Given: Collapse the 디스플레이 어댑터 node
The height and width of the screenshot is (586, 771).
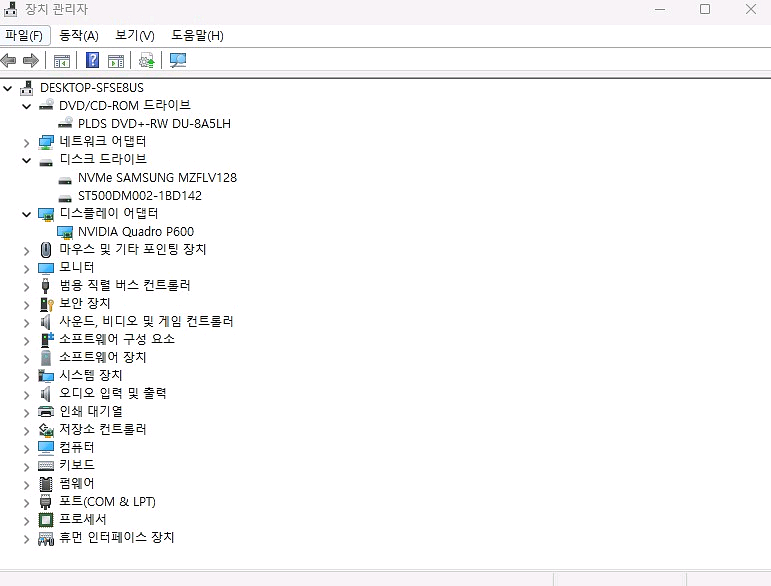Looking at the screenshot, I should click(27, 214).
